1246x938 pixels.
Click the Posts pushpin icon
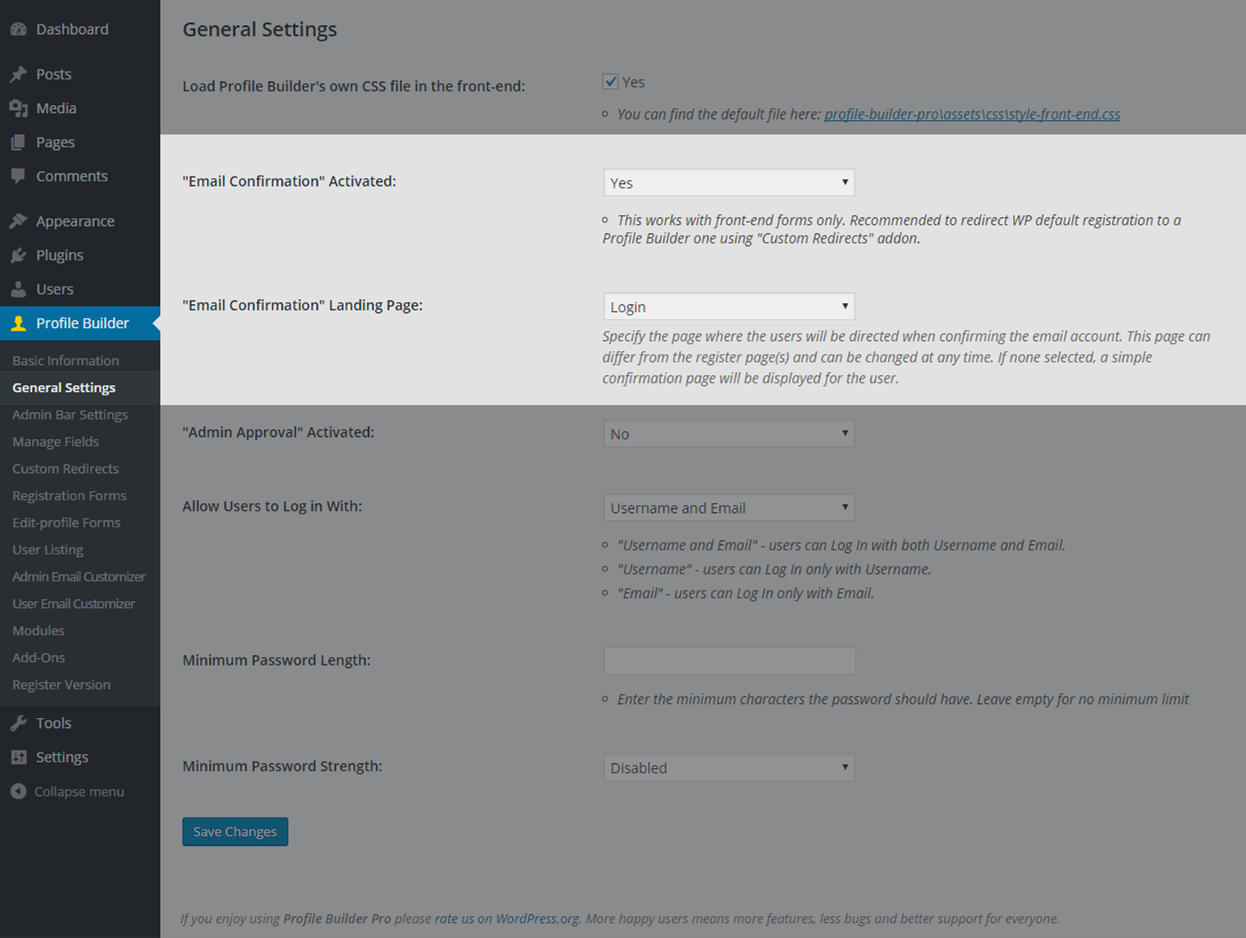(x=18, y=74)
